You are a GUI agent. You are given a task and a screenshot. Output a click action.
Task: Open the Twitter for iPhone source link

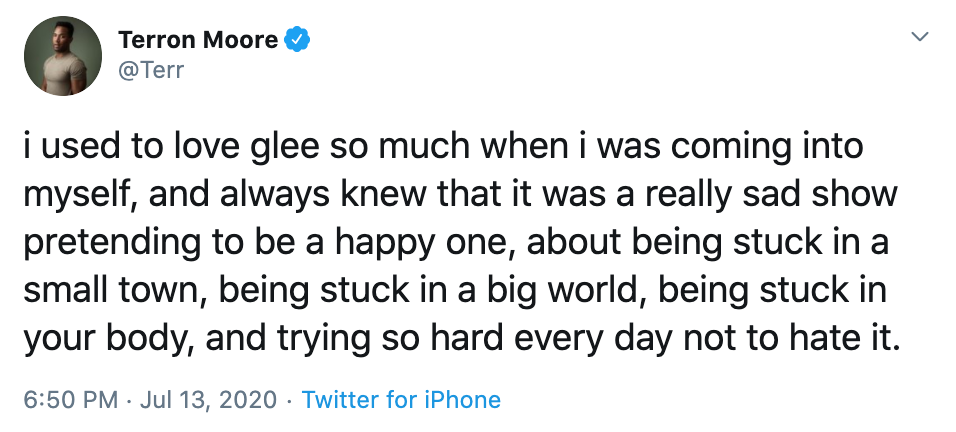pyautogui.click(x=401, y=400)
